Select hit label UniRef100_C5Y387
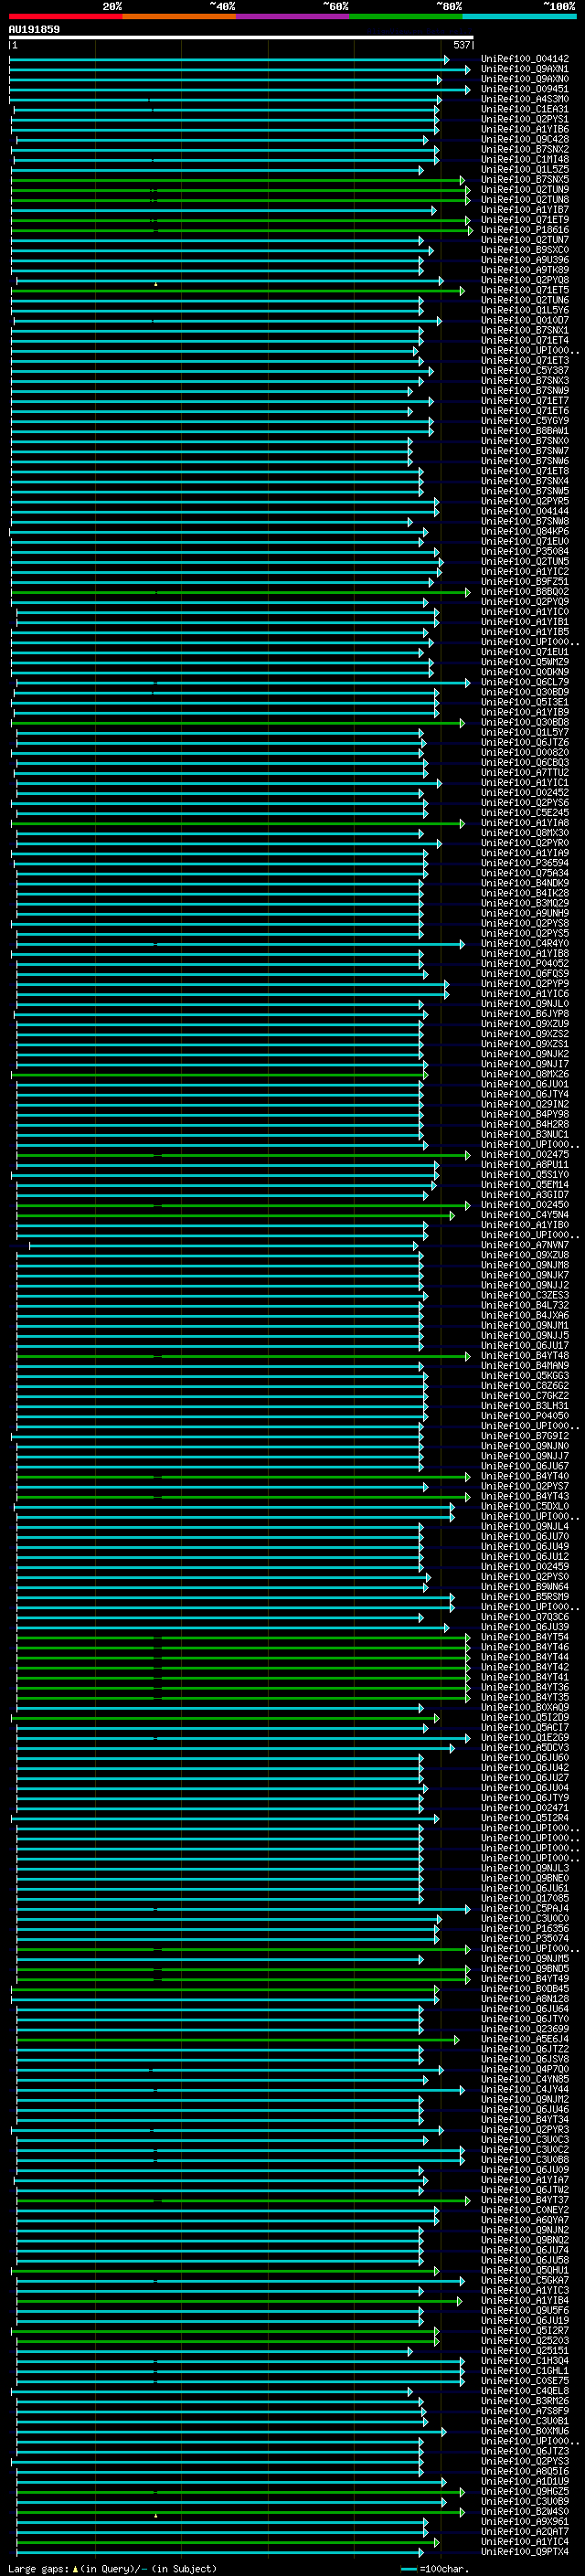585x2576 pixels. tap(525, 371)
